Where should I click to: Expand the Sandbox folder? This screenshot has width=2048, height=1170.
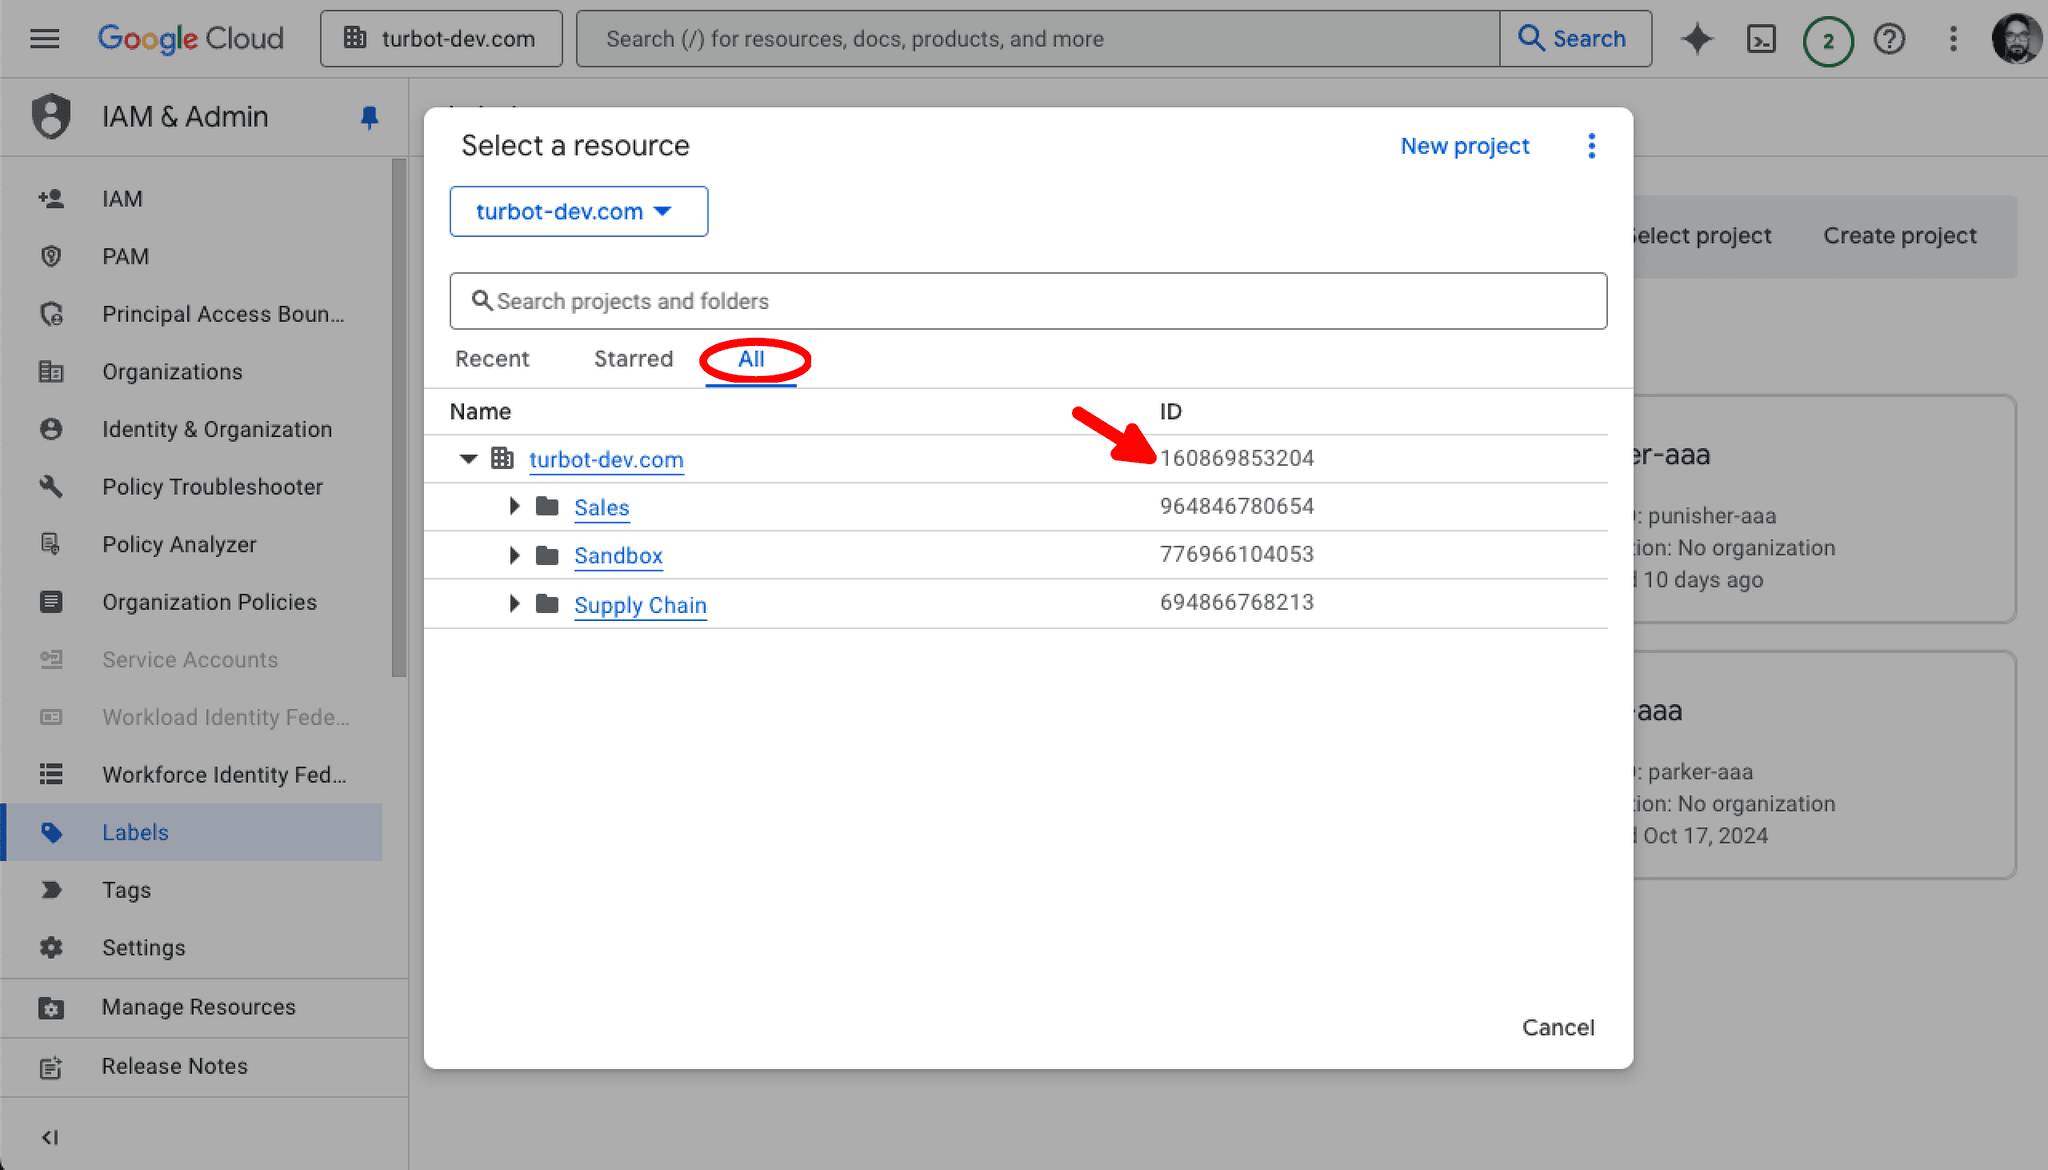tap(514, 555)
